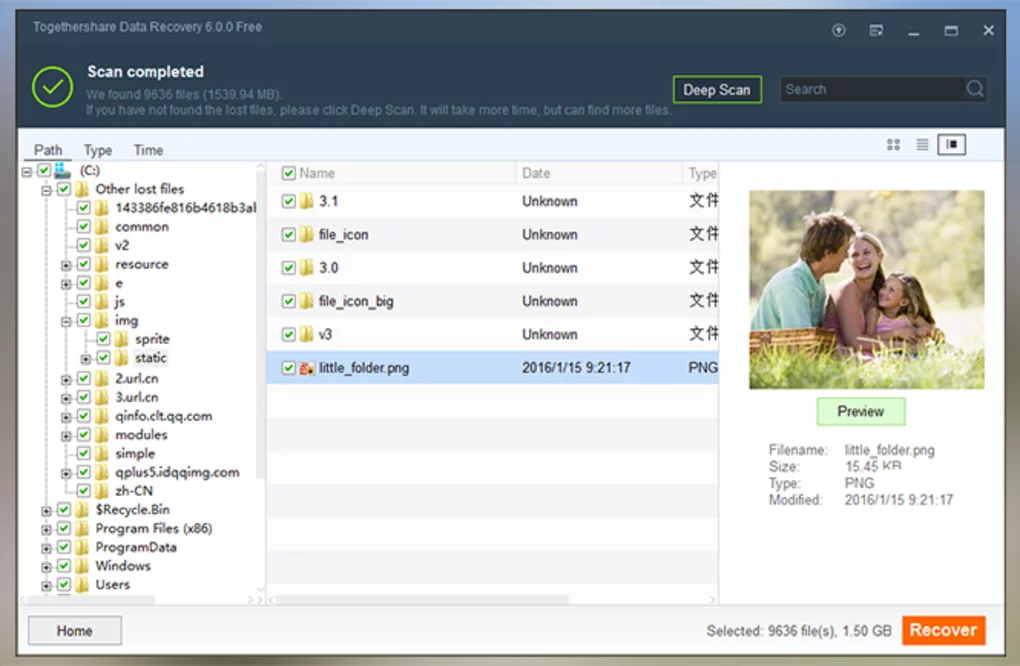
Task: Click the upgrade arrow icon in title bar
Action: 839,31
